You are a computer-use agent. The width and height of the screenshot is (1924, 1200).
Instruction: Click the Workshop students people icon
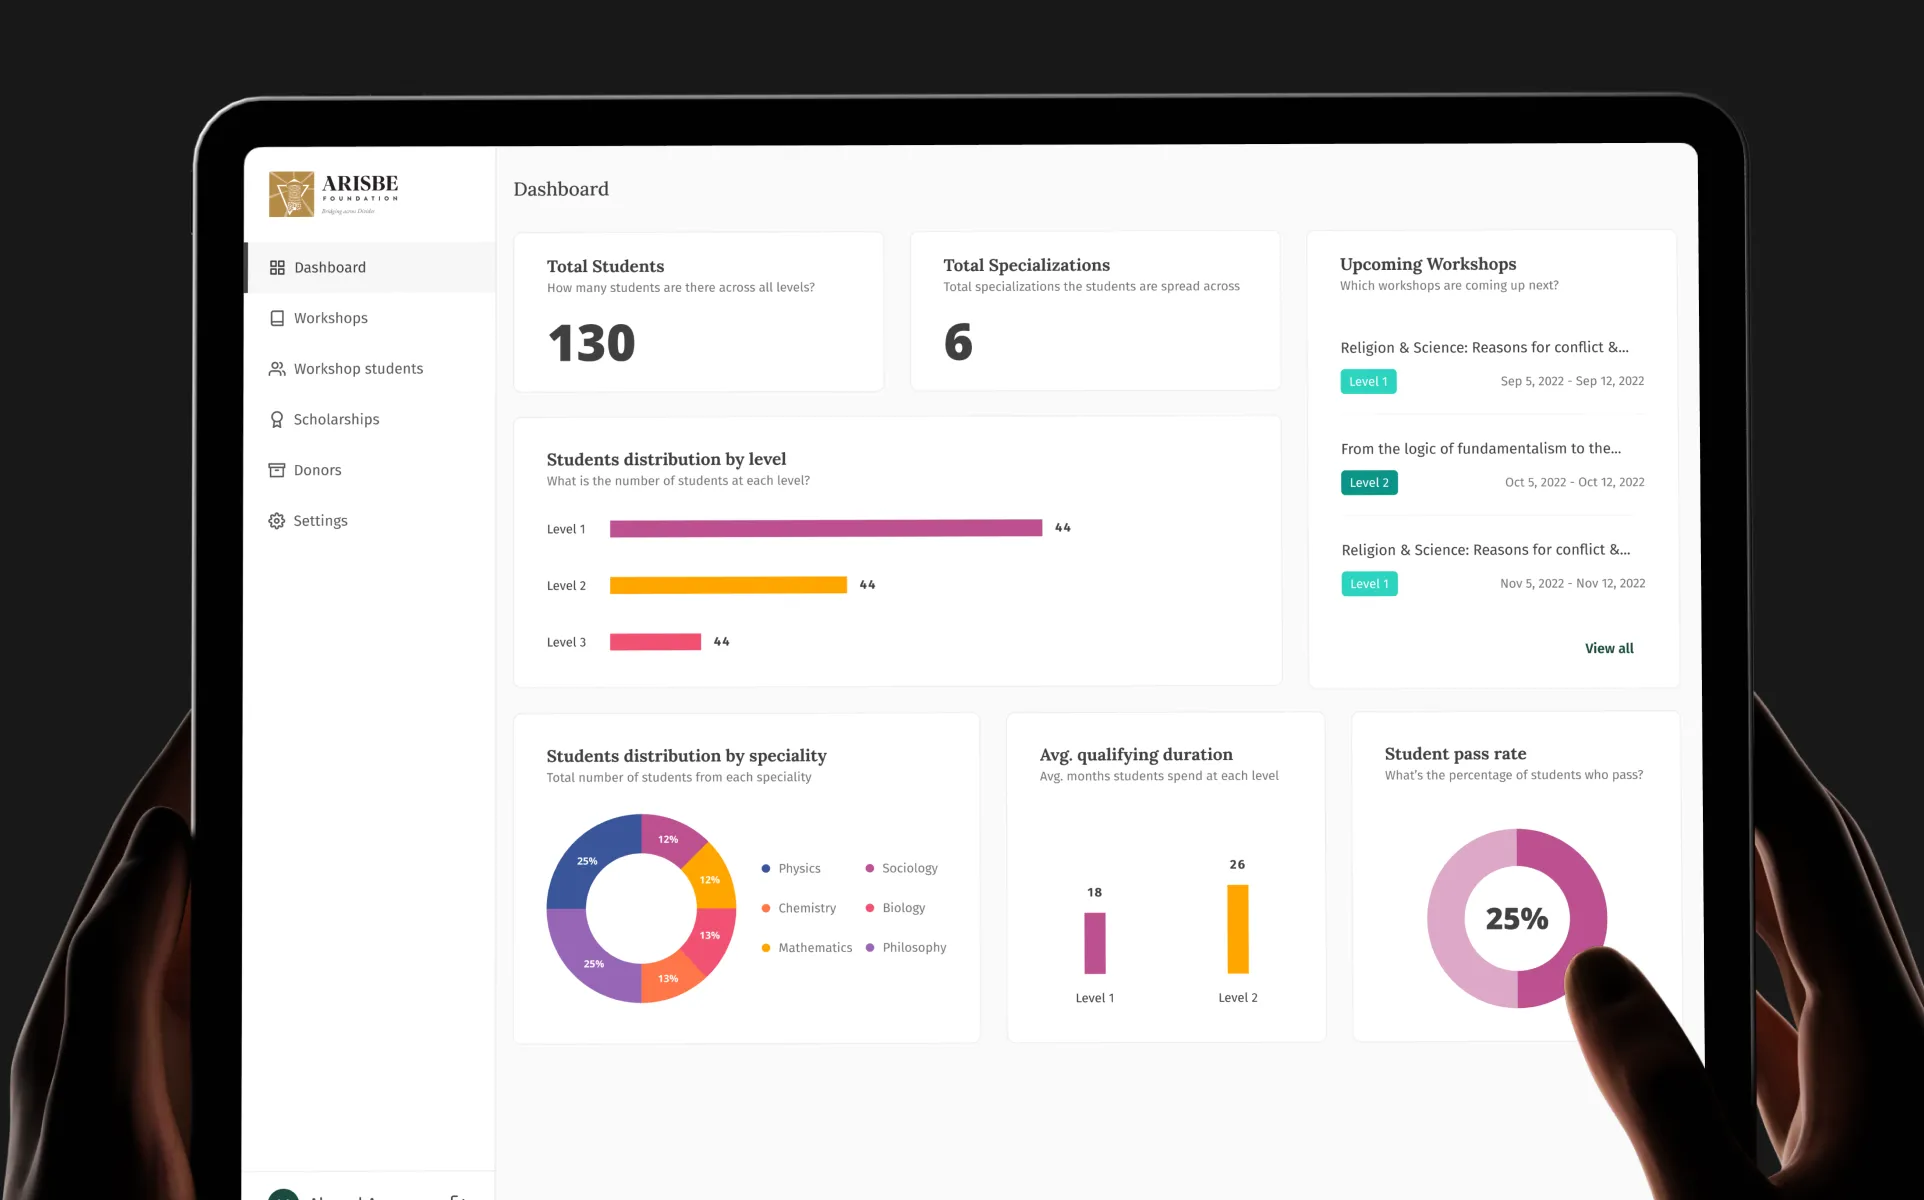click(x=277, y=369)
